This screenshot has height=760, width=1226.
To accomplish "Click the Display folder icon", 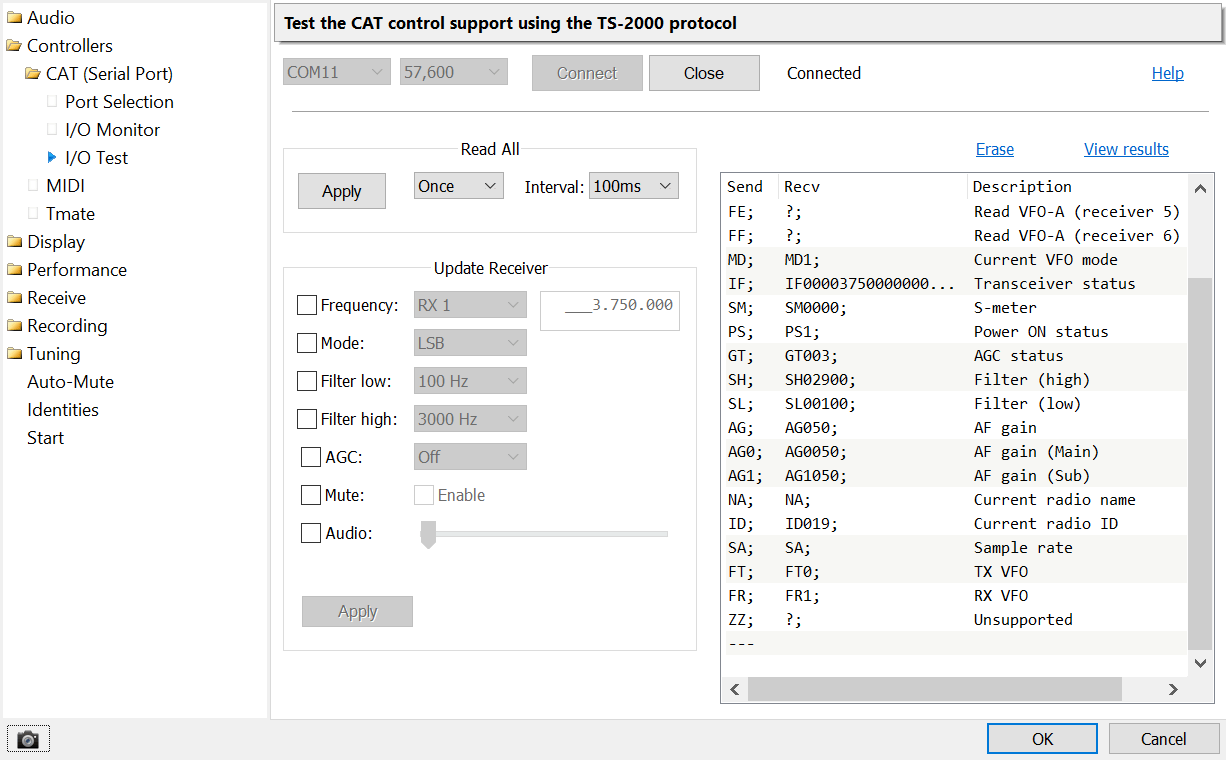I will [x=14, y=242].
